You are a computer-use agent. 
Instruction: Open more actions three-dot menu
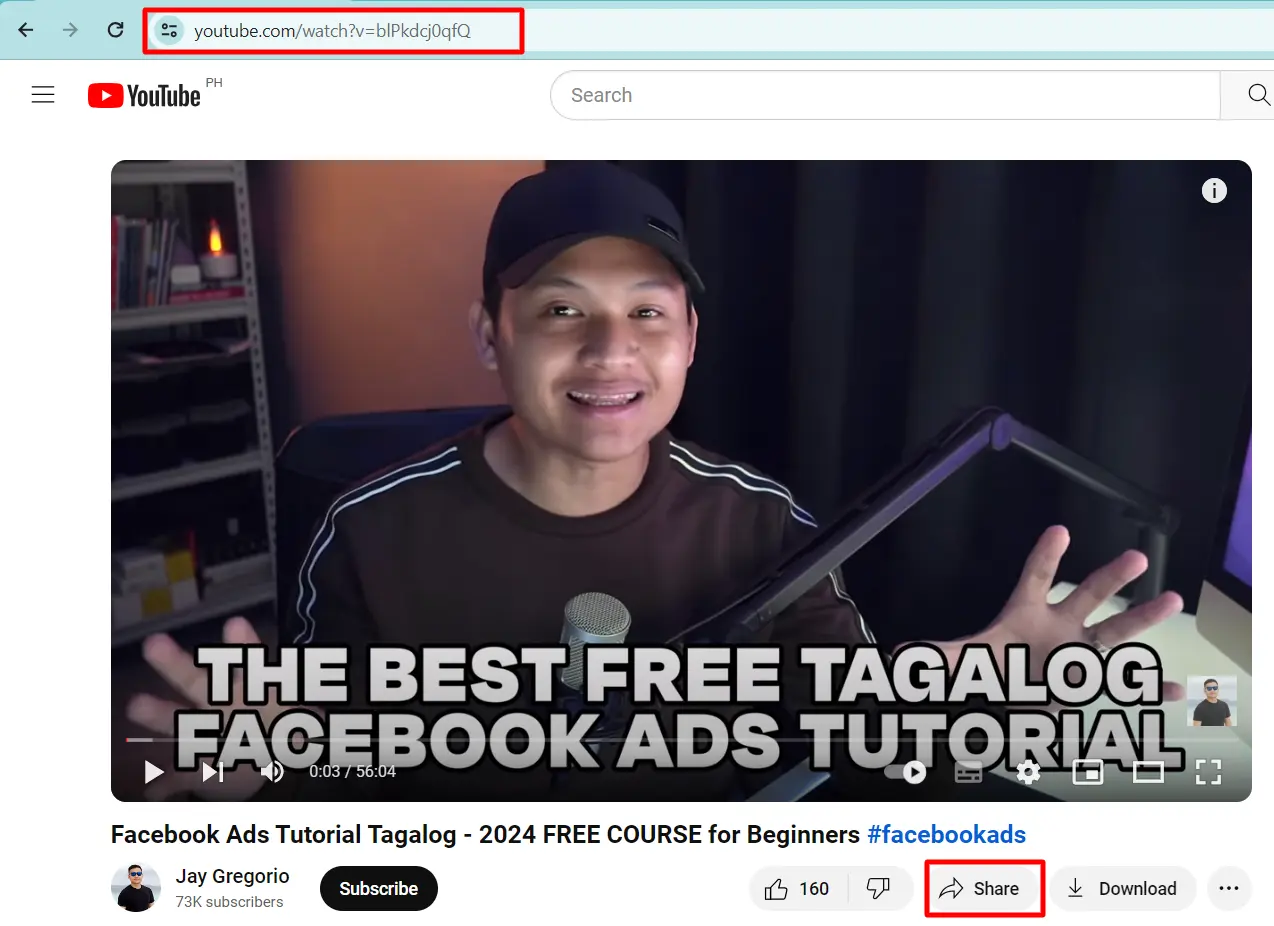1229,888
